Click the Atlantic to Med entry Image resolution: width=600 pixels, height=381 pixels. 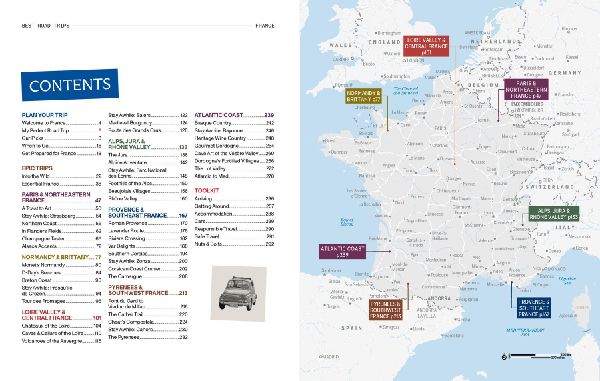235,176
